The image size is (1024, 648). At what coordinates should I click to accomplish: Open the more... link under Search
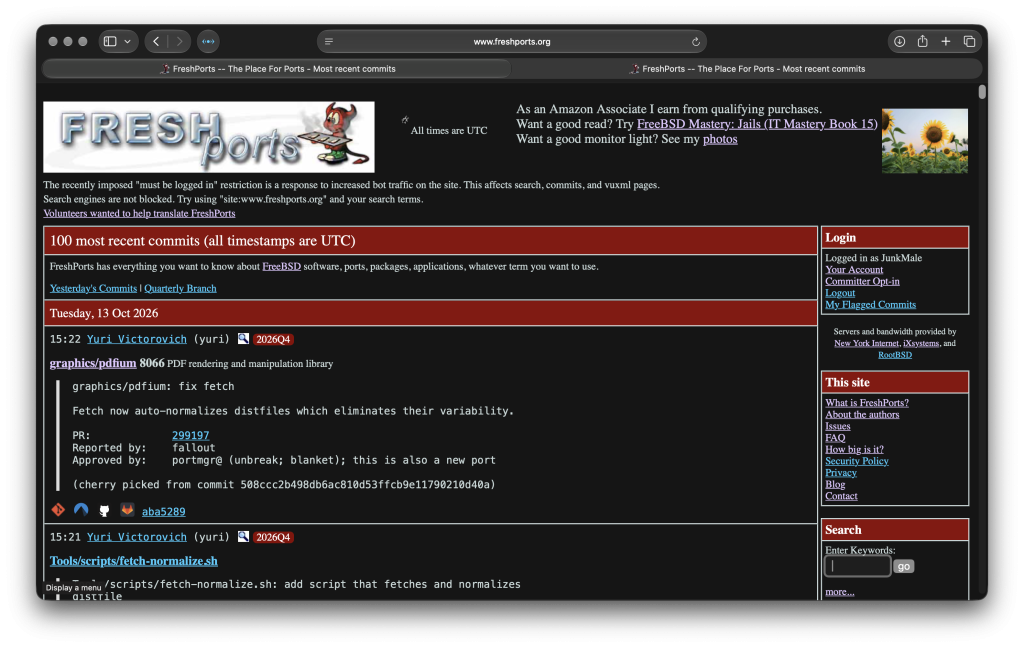(839, 592)
